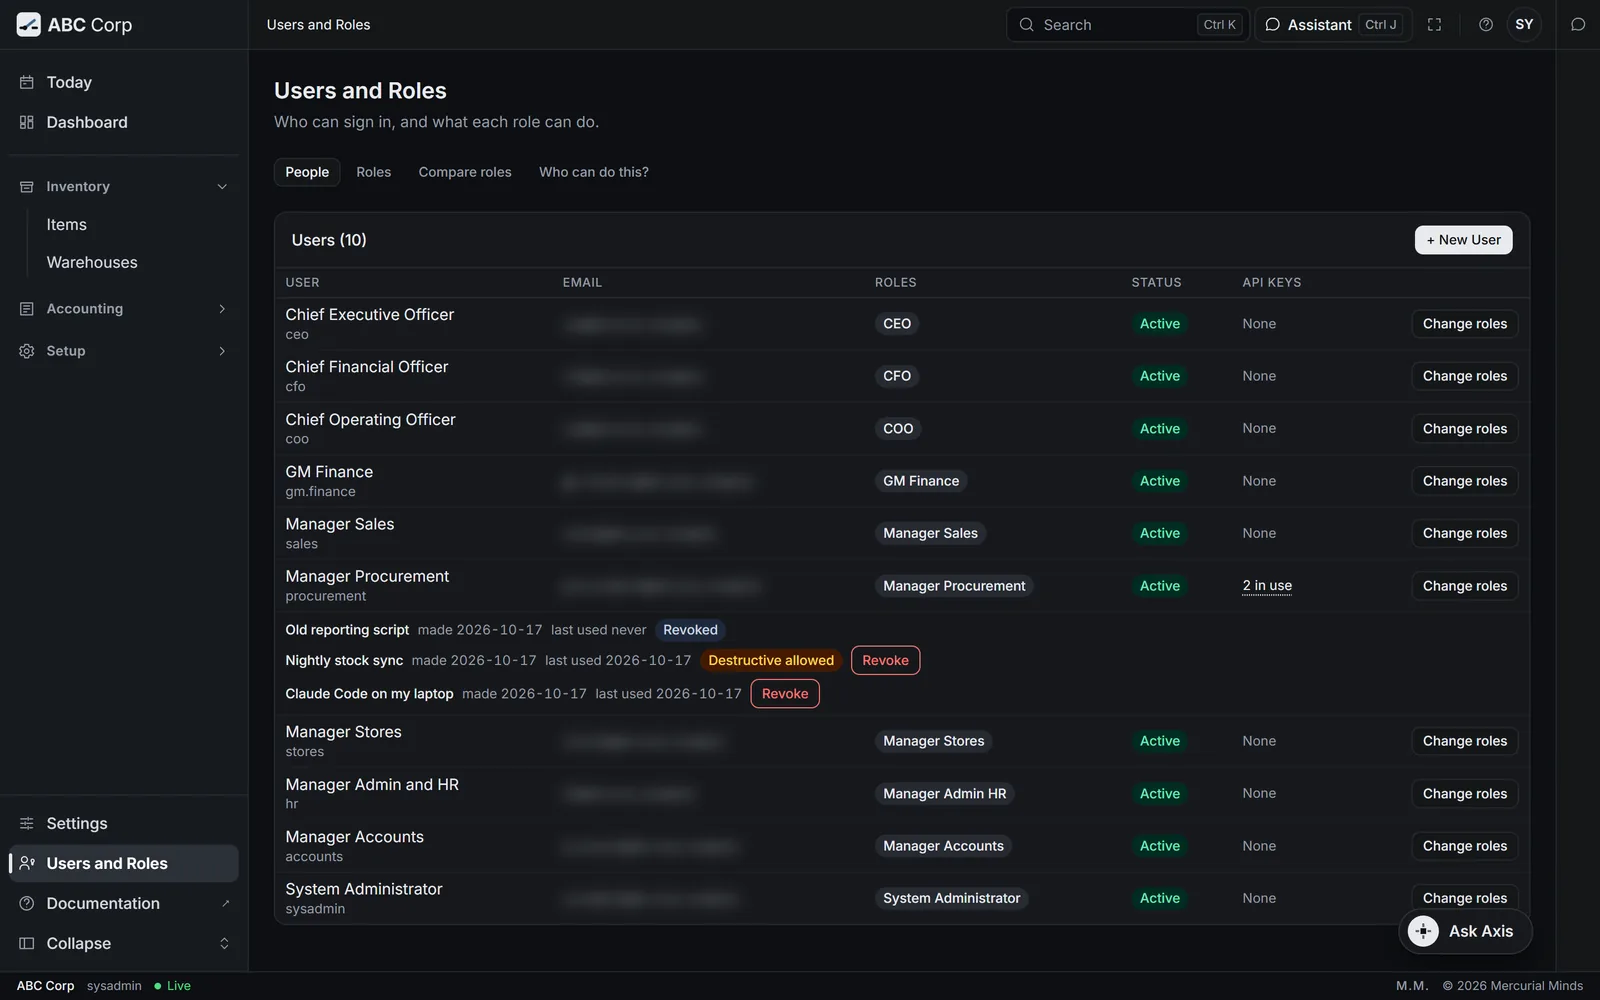Expand the Accounting section chevron

coord(222,309)
